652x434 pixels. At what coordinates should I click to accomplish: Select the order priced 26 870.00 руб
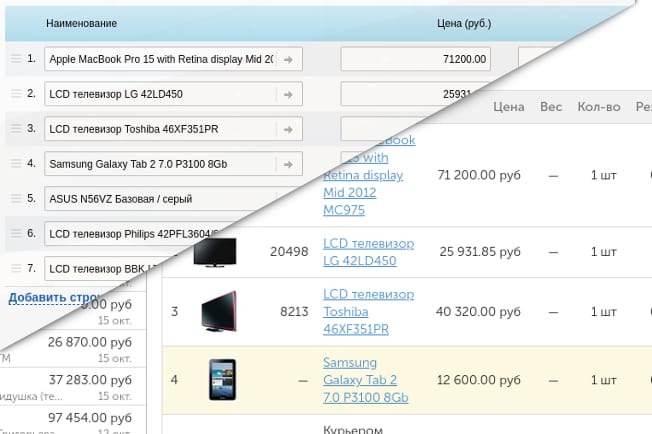pyautogui.click(x=73, y=348)
